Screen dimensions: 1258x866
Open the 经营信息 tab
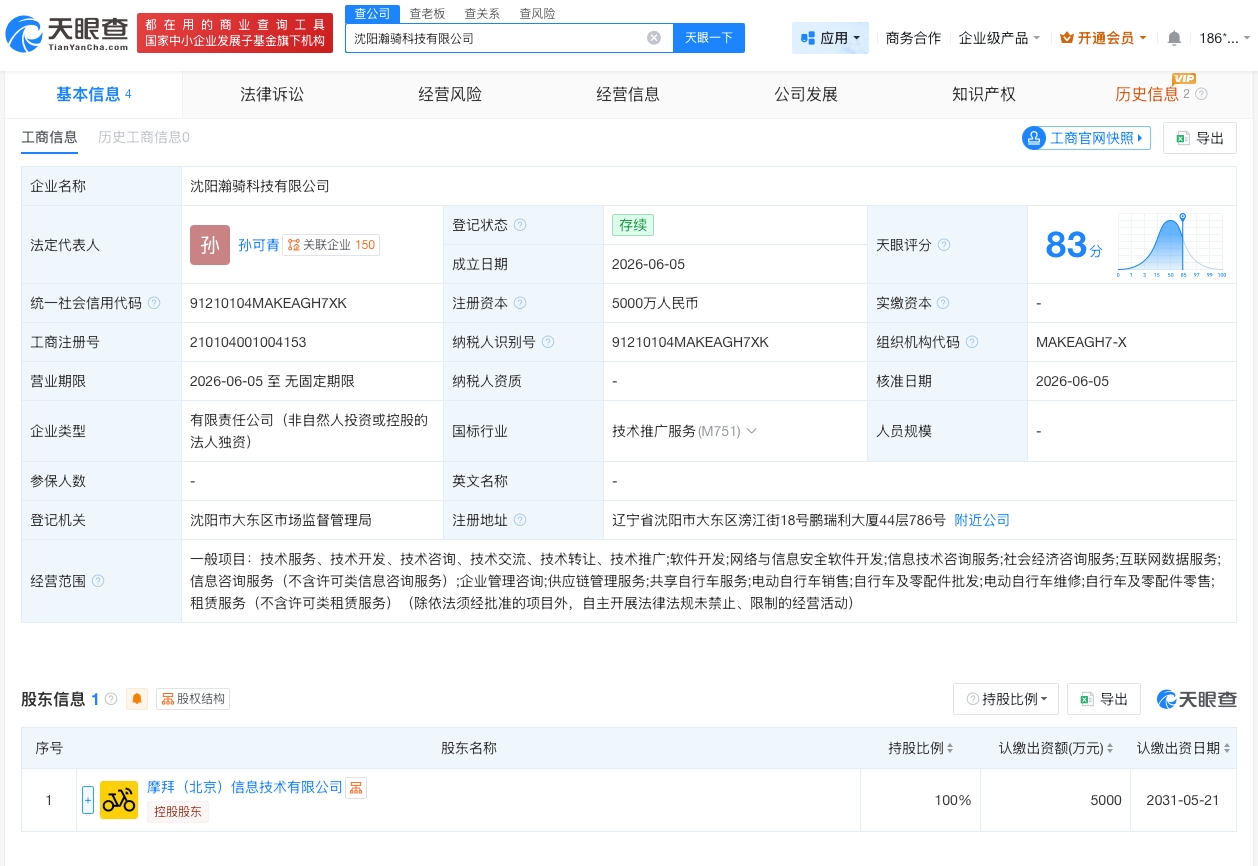[628, 94]
